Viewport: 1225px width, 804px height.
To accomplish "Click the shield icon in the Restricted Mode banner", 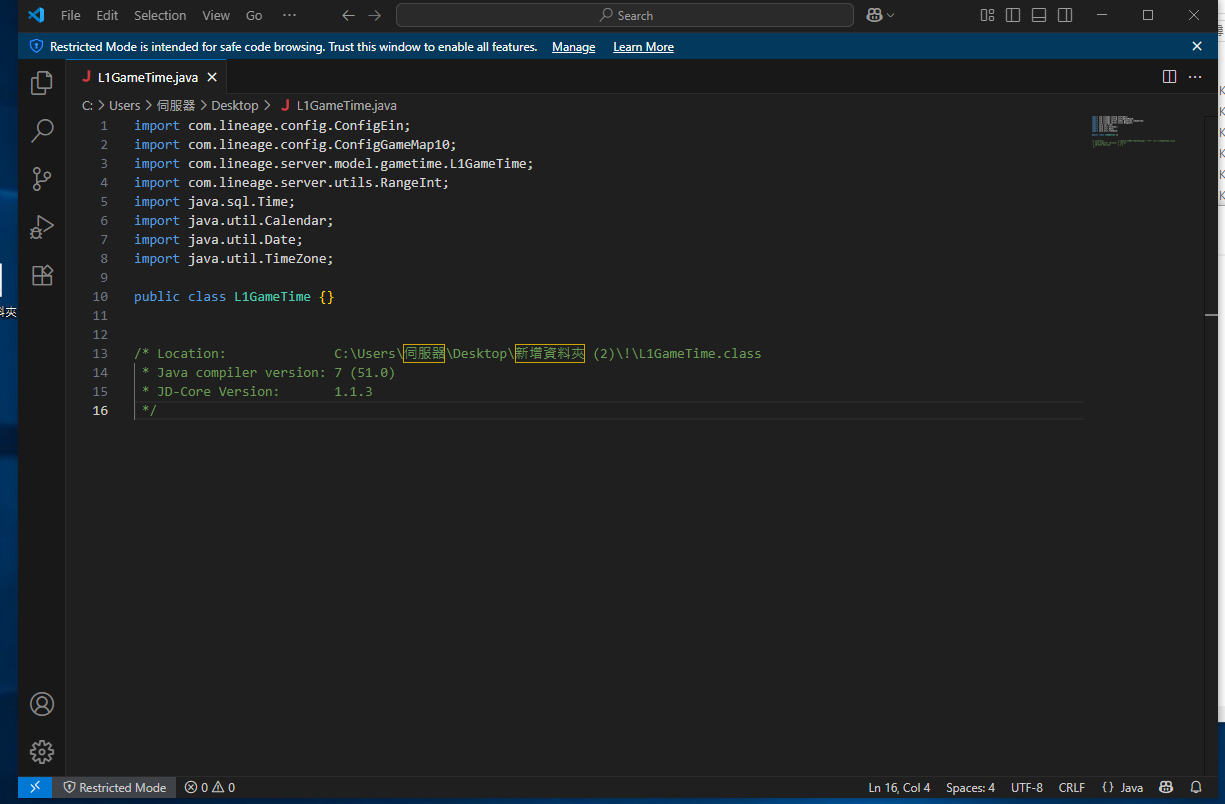I will pos(37,47).
